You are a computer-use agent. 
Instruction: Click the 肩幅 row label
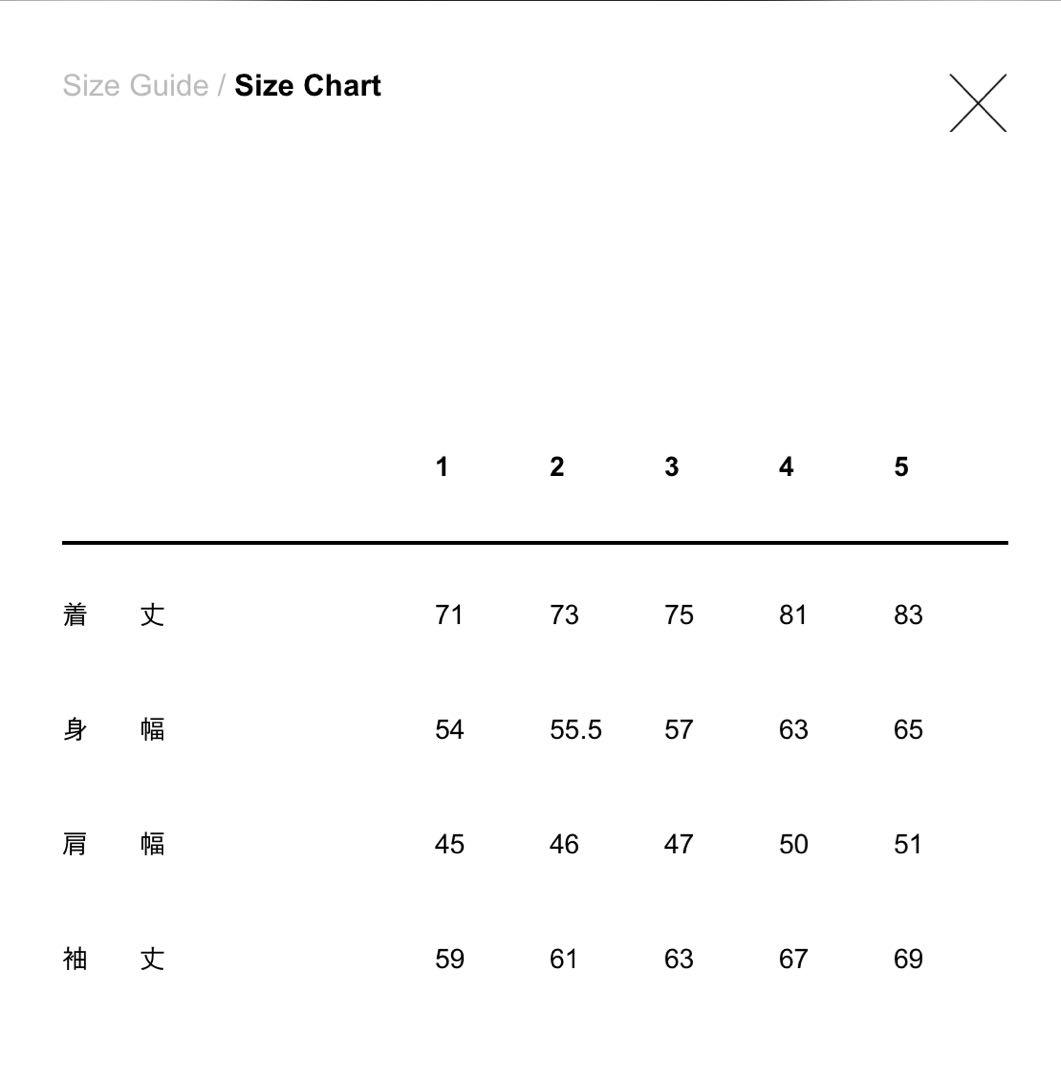point(113,845)
